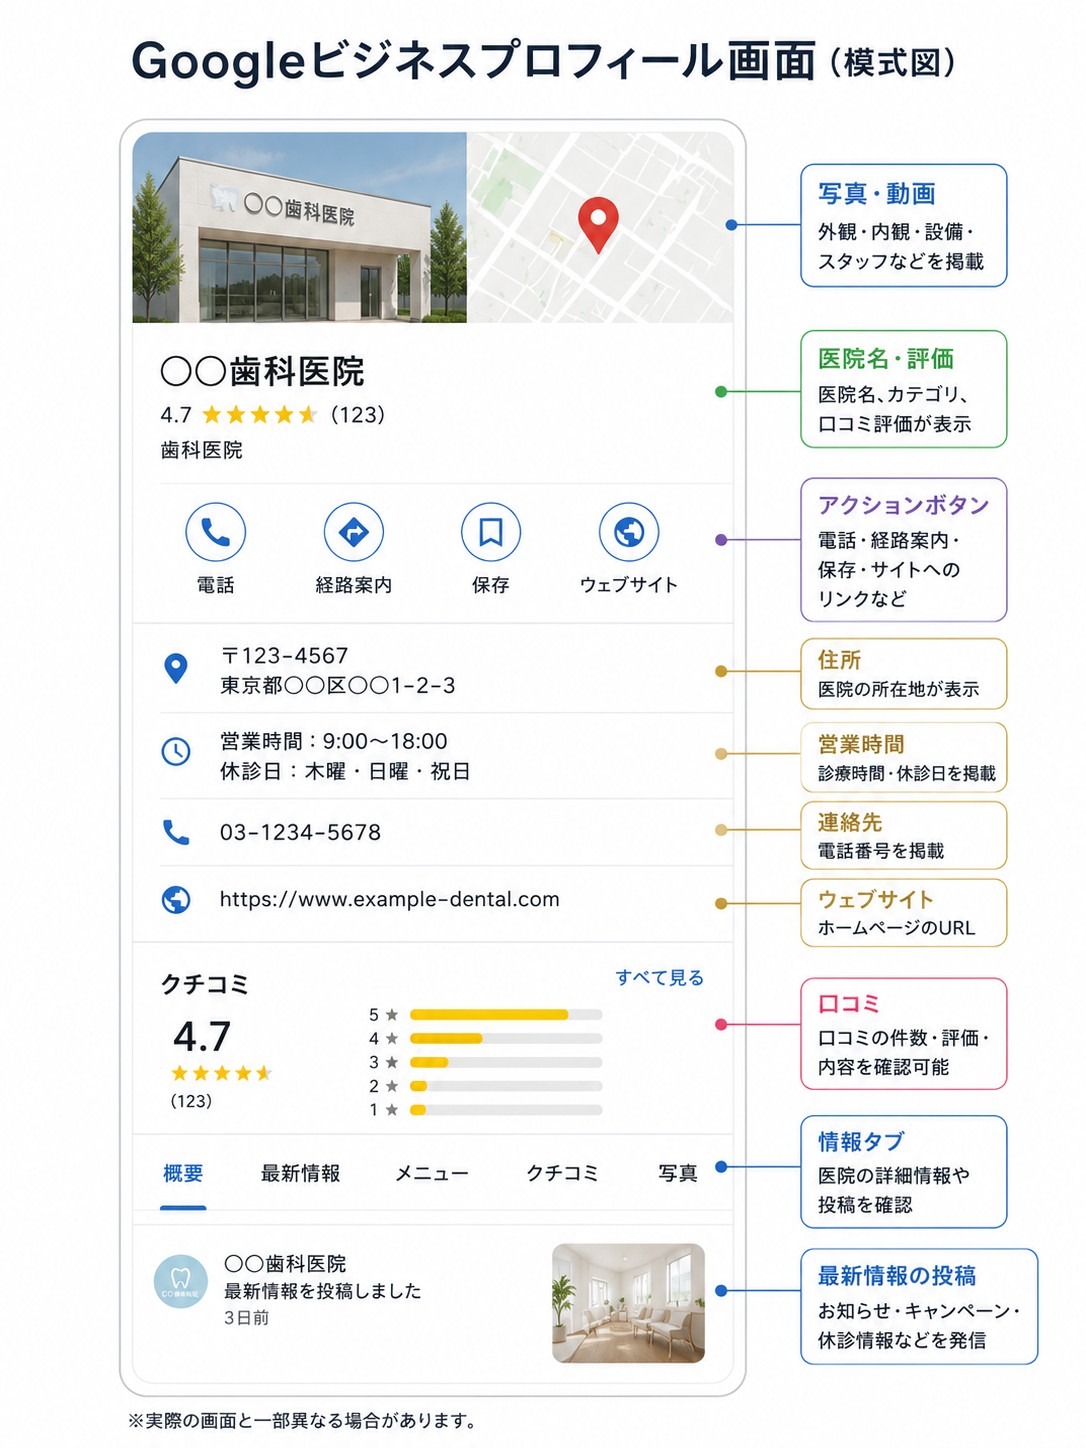Click the アクションボタン callout box
Viewport: 1086px width, 1448px height.
click(904, 550)
